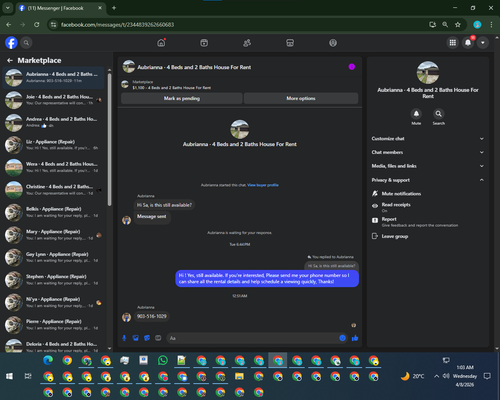Viewport: 500px width, 400px height.
Task: Open the Marketplace store icon
Action: click(x=290, y=43)
